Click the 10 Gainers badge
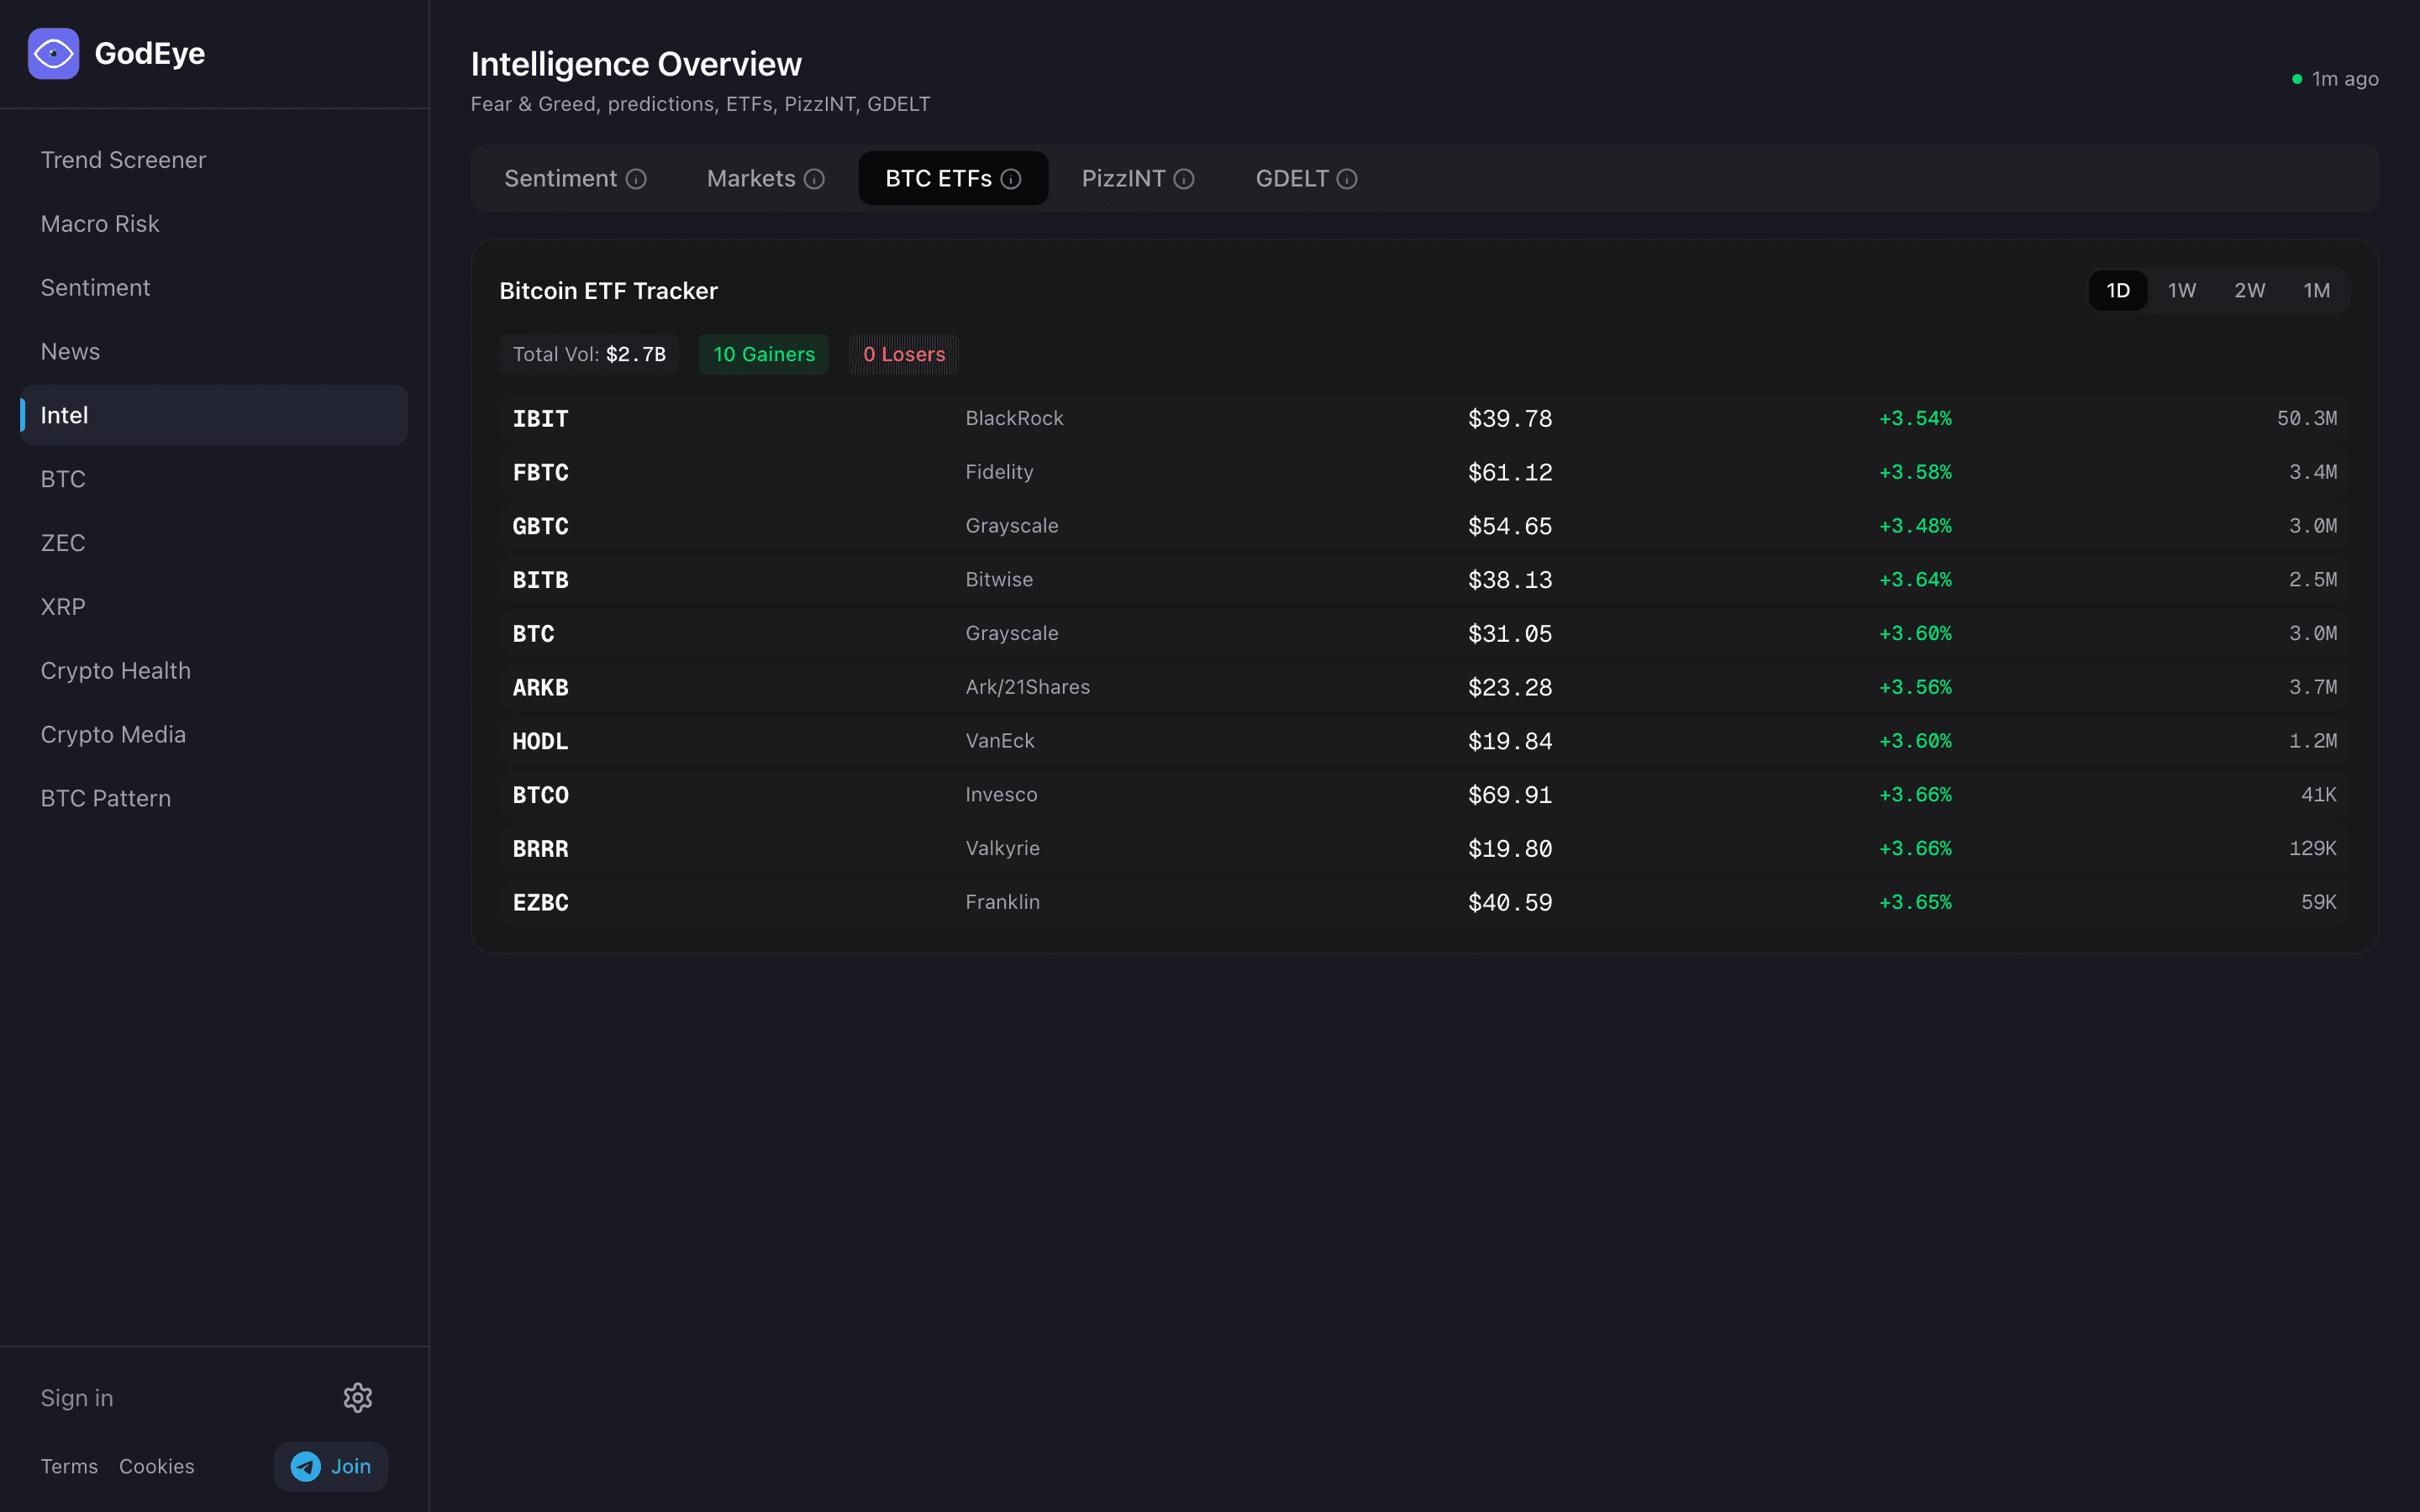2420x1512 pixels. [x=763, y=354]
